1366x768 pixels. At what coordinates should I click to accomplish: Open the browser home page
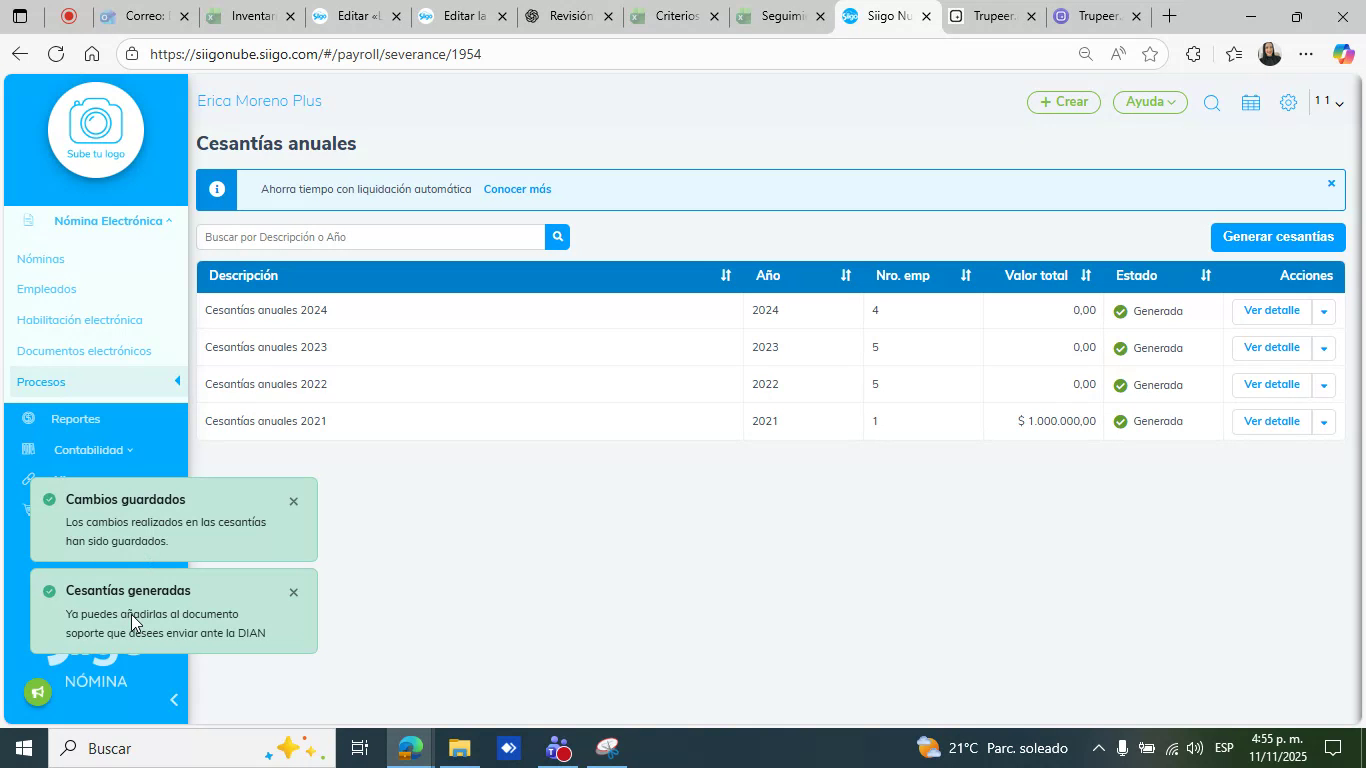point(92,54)
